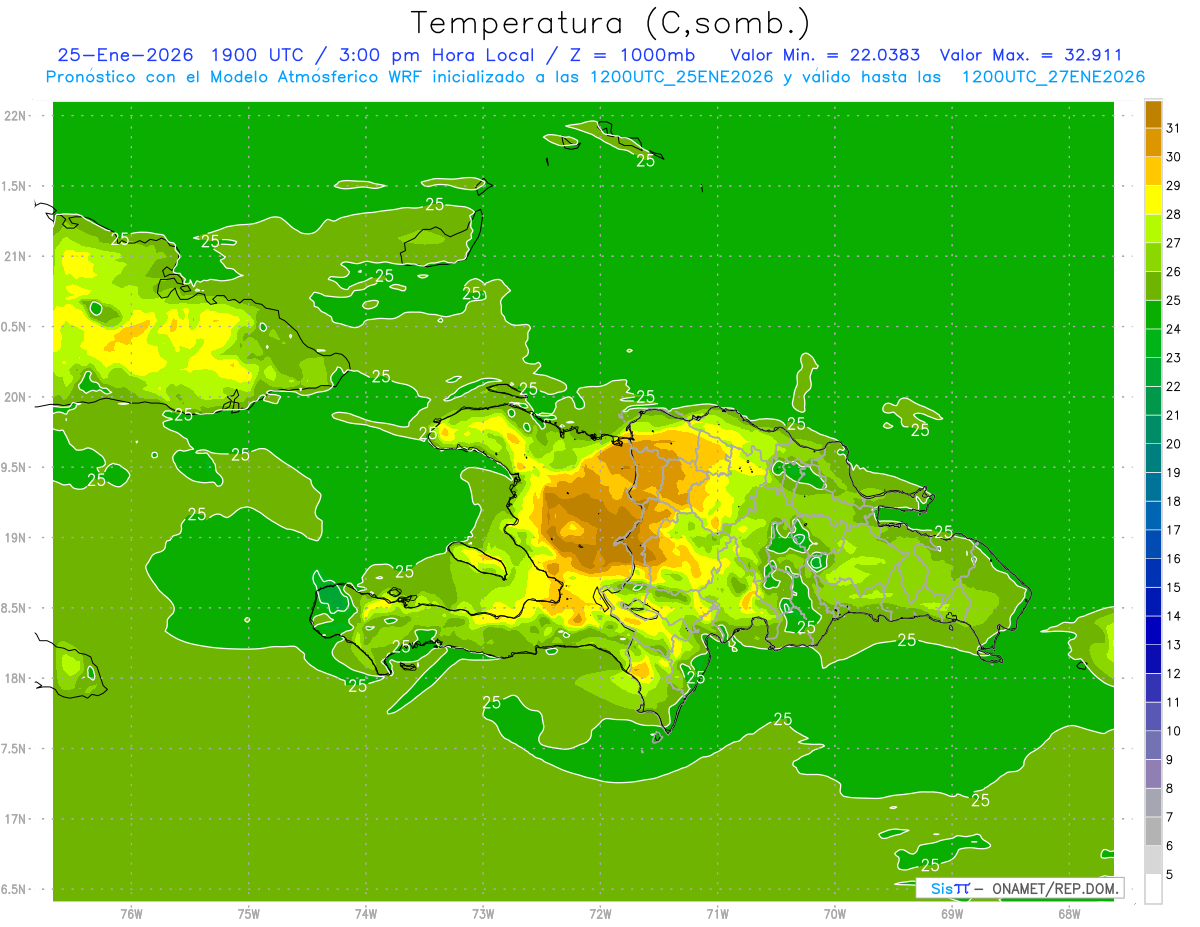Click "Valor Max. = 32.911" text

click(x=1030, y=55)
